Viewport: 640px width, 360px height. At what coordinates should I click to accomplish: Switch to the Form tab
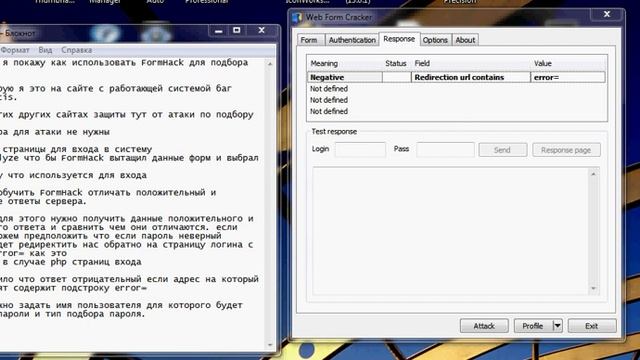tap(310, 40)
